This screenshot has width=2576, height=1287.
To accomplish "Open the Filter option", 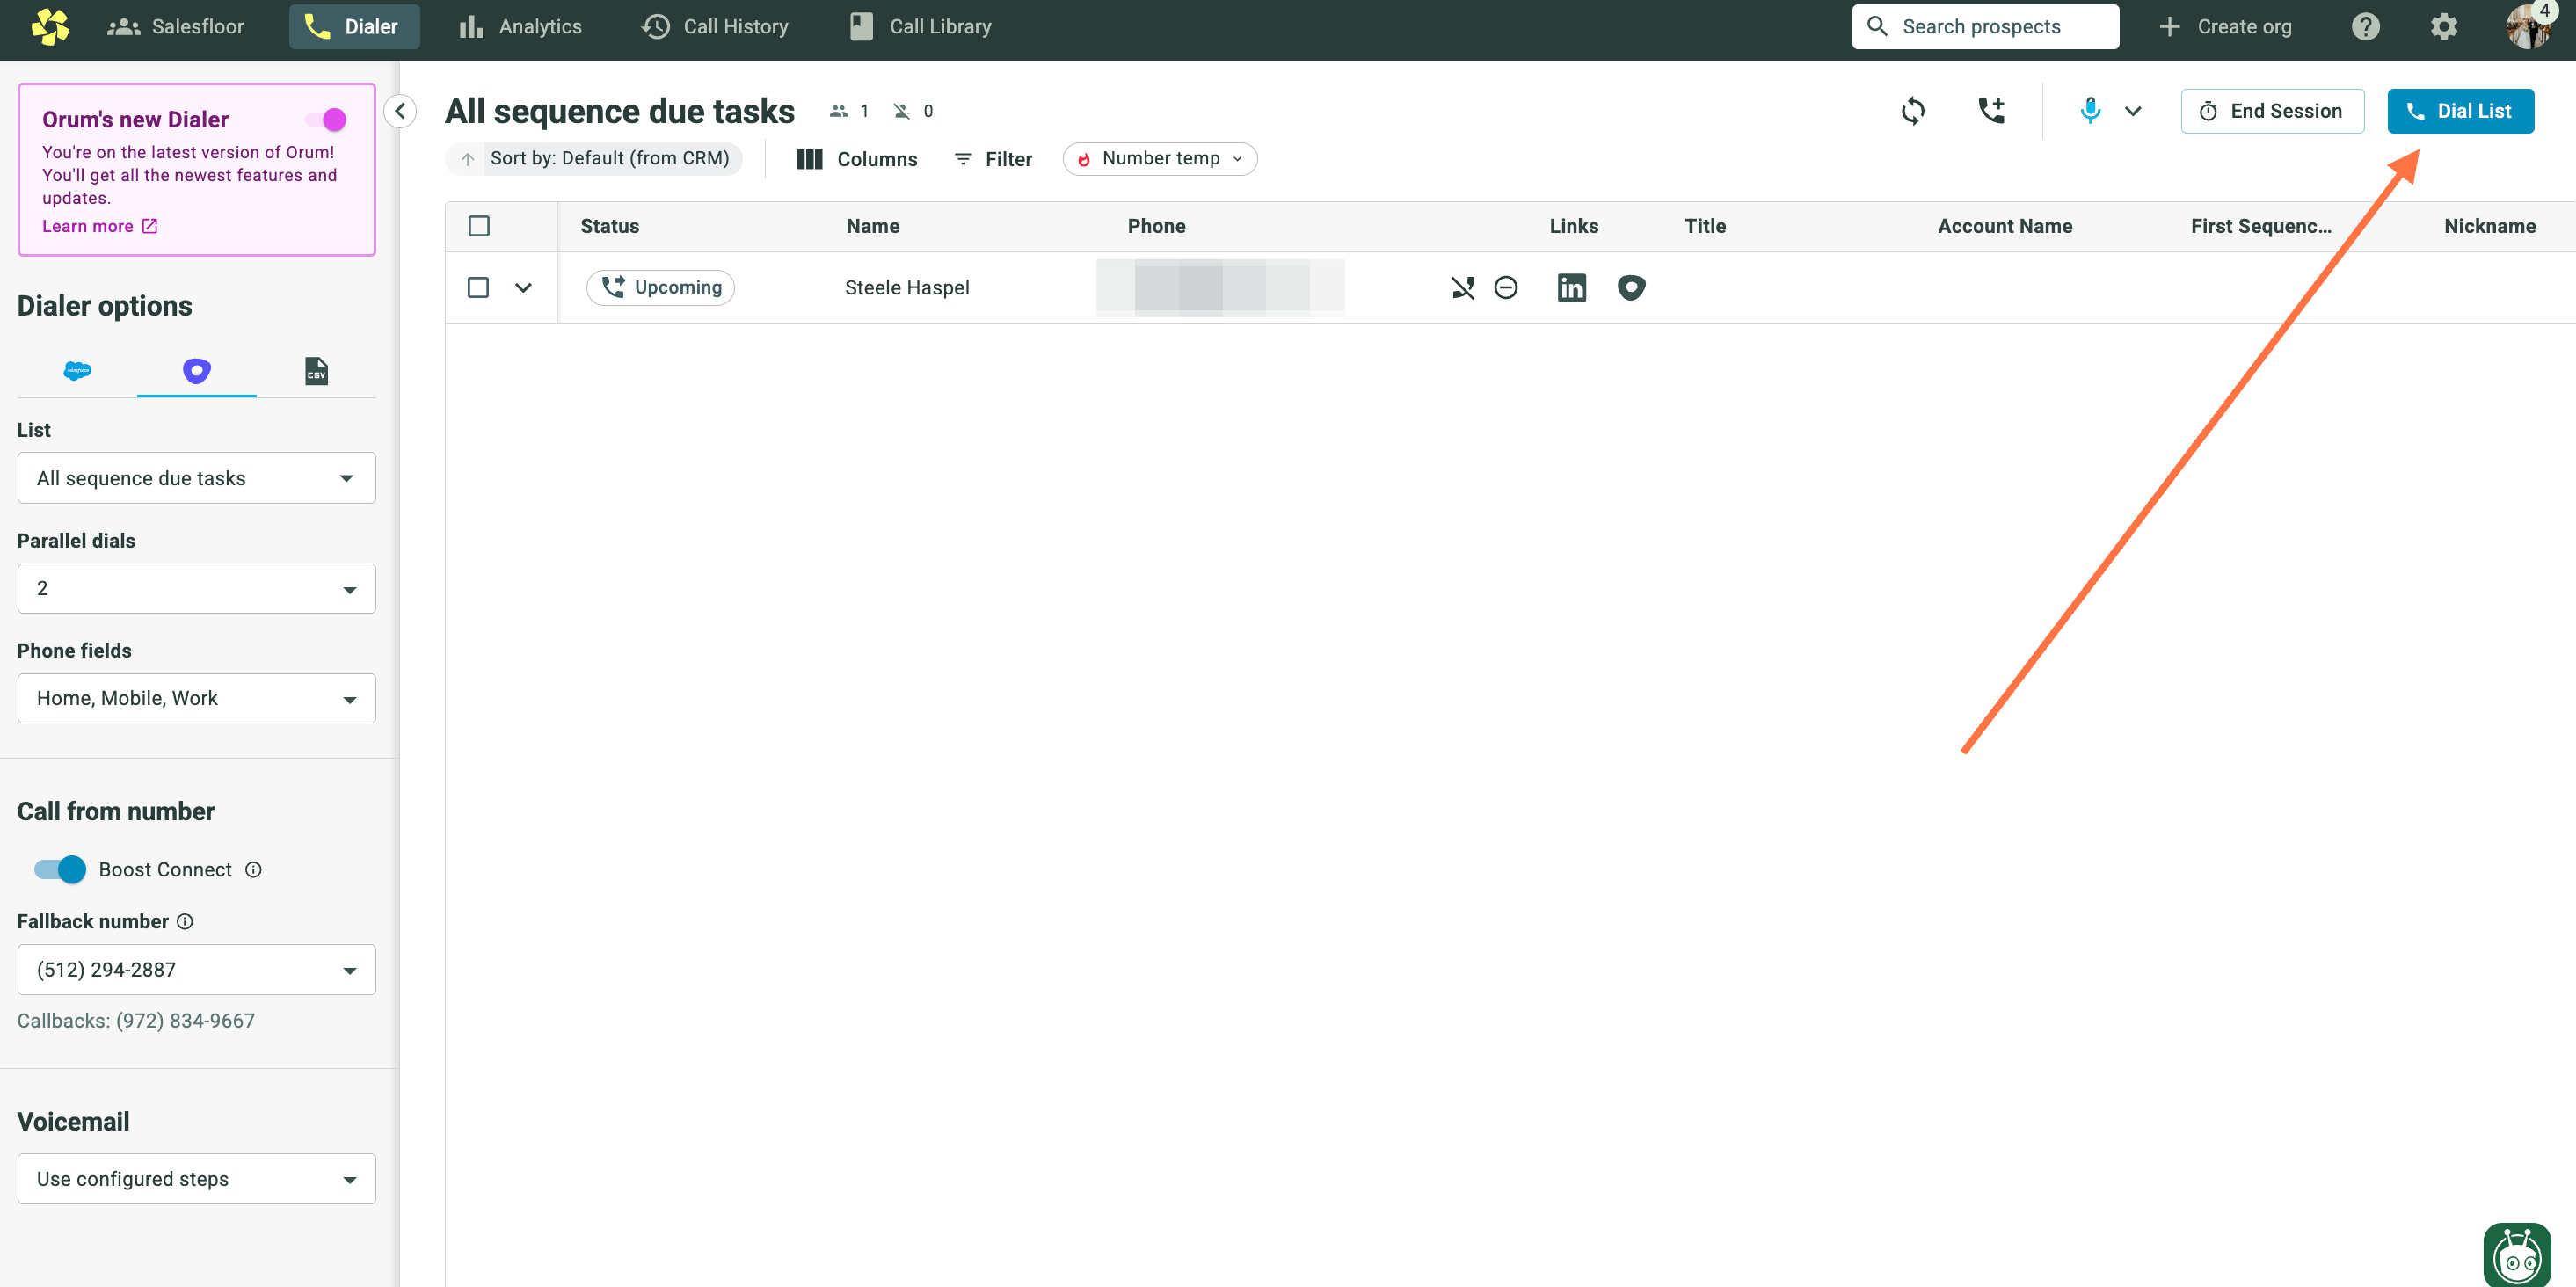I will (993, 159).
